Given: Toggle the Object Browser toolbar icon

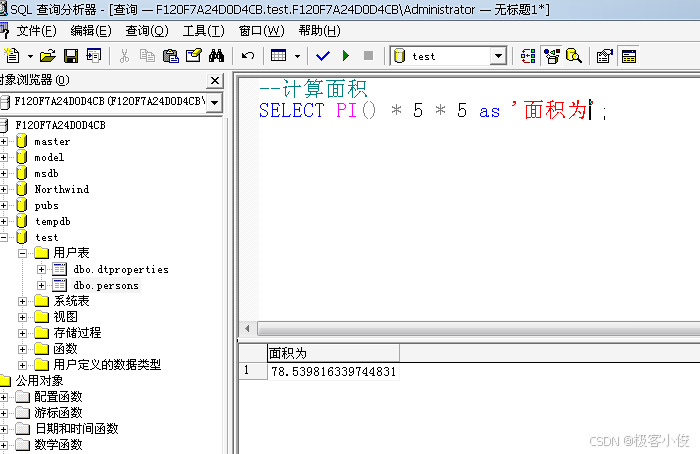Looking at the screenshot, I should [551, 56].
